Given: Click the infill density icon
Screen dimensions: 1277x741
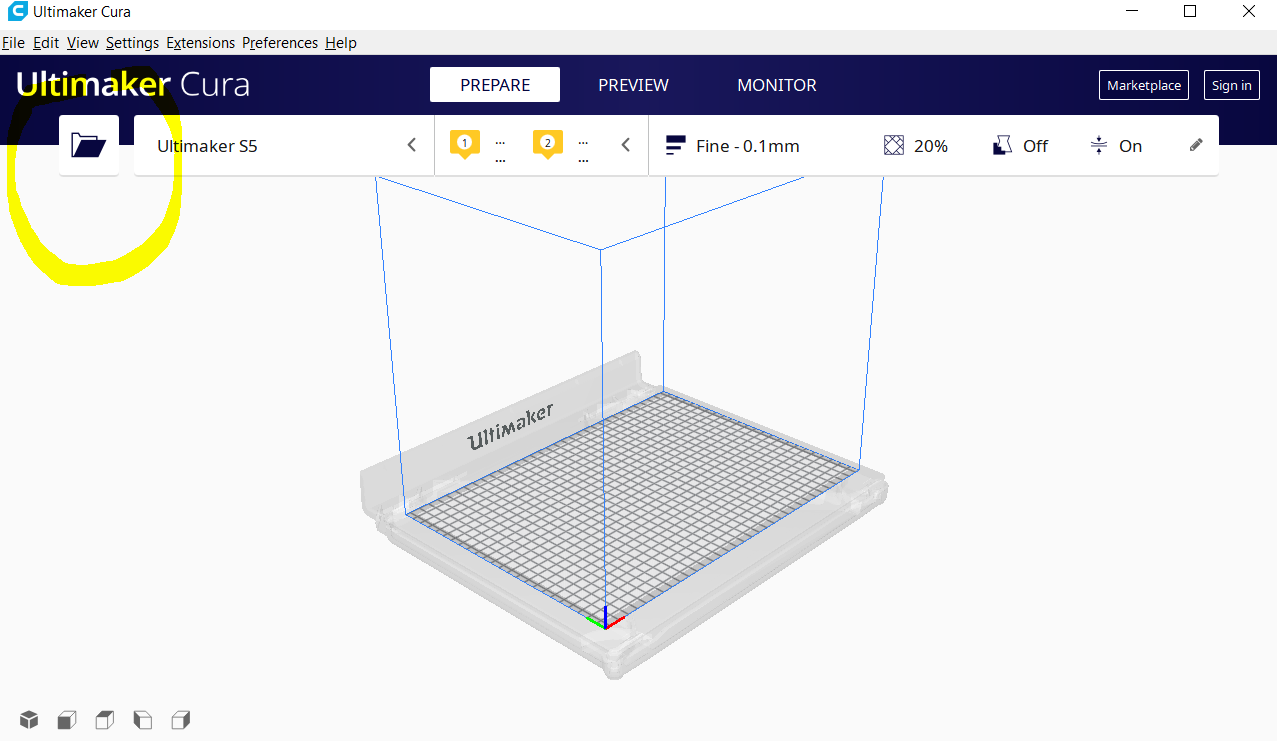Looking at the screenshot, I should coord(894,146).
